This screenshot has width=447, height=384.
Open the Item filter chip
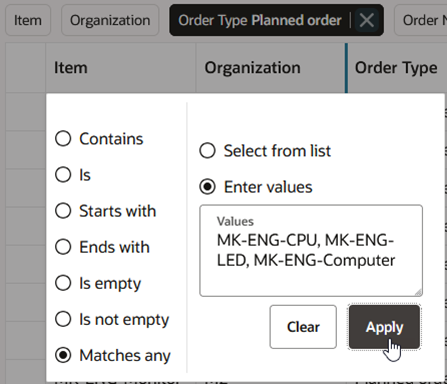pos(28,20)
